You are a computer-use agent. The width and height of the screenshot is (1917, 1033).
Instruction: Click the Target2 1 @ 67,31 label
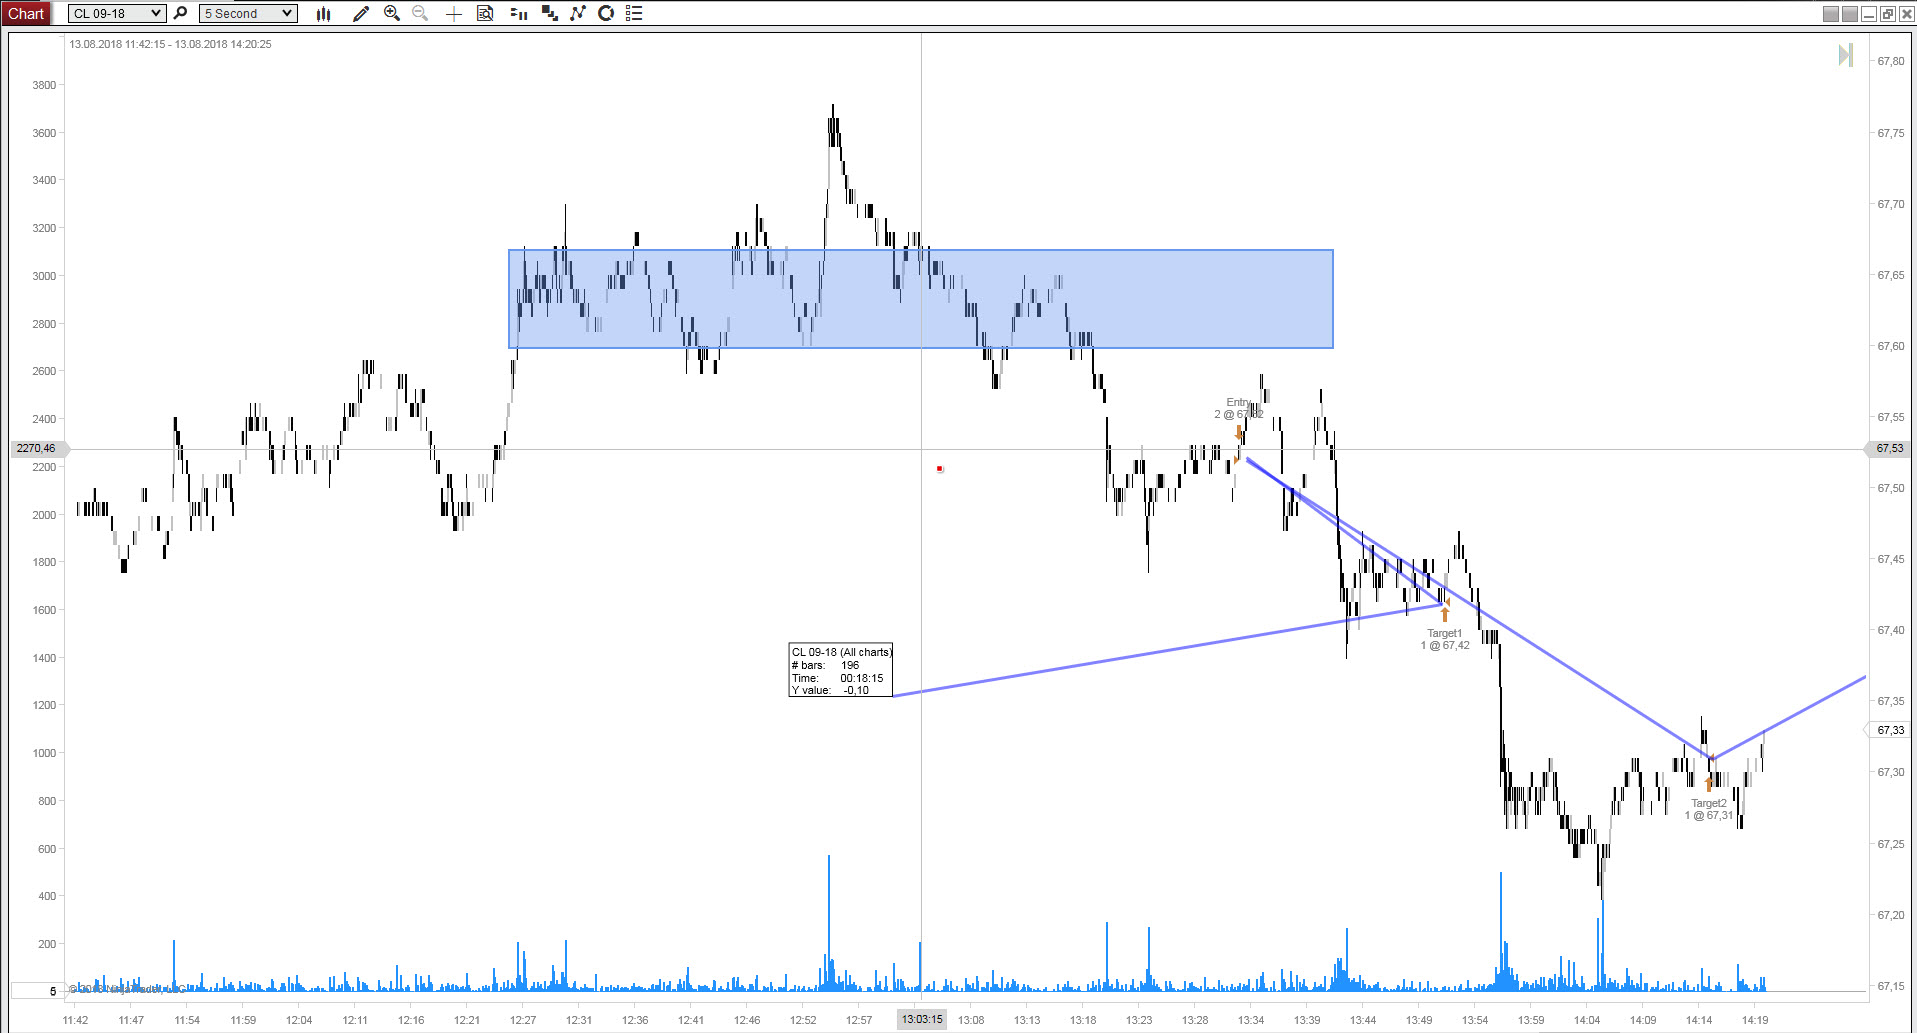pyautogui.click(x=1709, y=809)
